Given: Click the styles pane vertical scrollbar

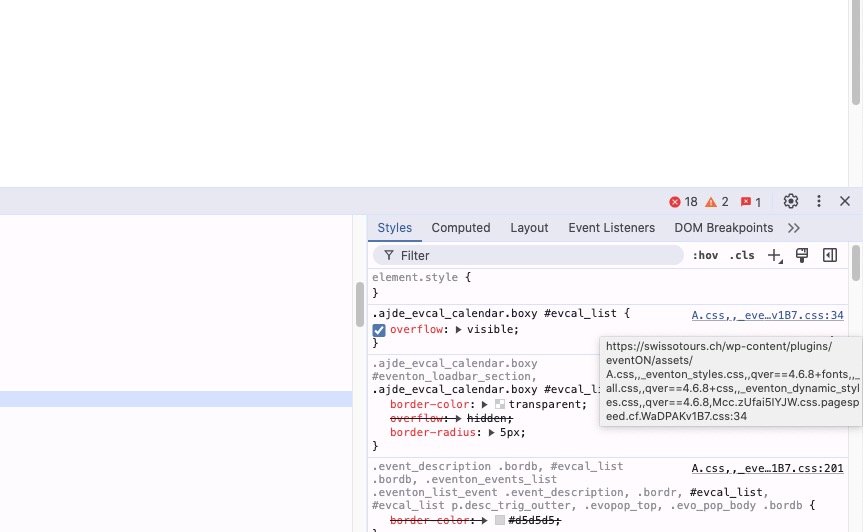Looking at the screenshot, I should click(855, 263).
